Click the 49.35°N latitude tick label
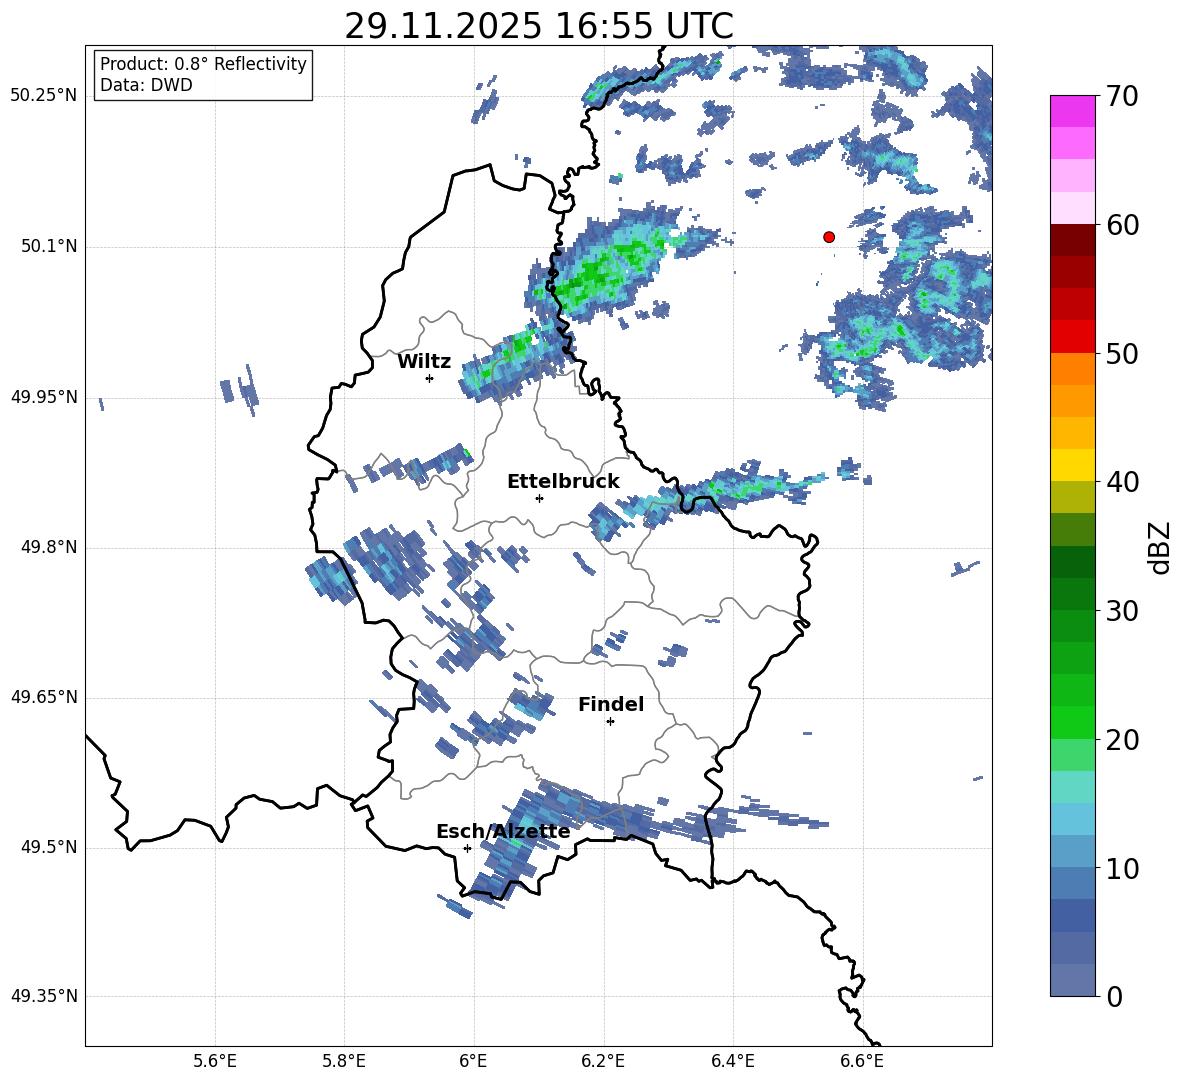This screenshot has width=1184, height=1081. [x=44, y=996]
